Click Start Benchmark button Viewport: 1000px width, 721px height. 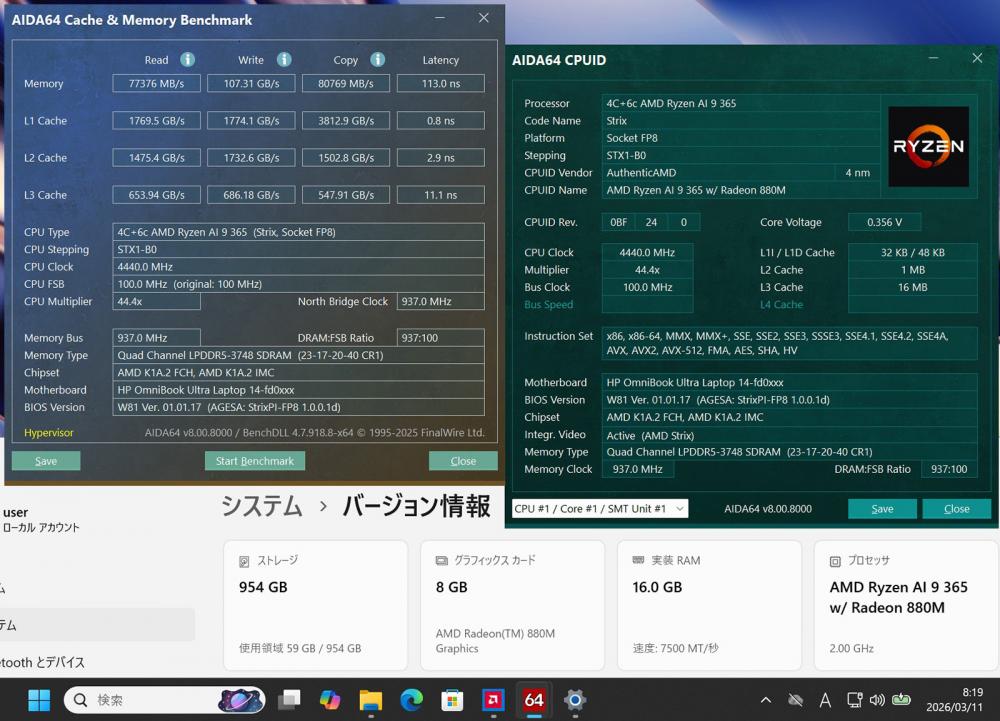click(x=255, y=461)
